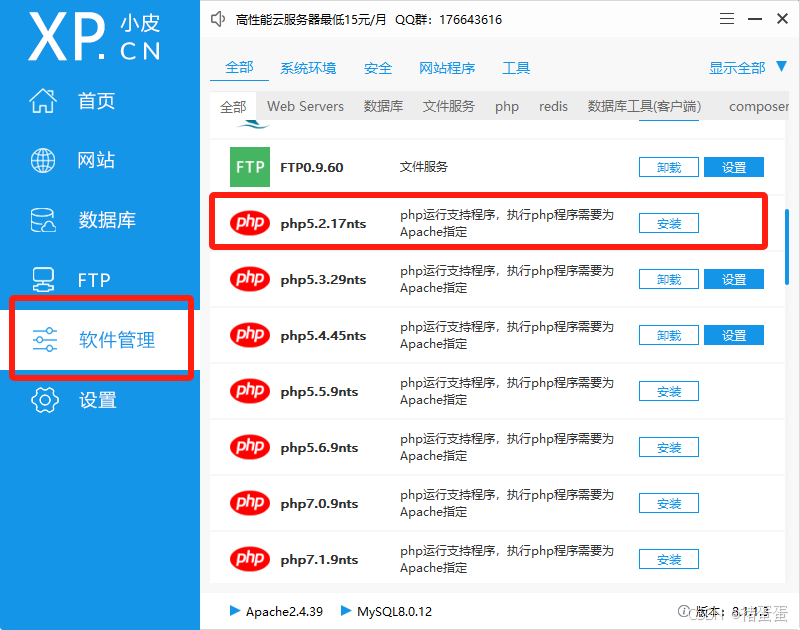The image size is (800, 630).
Task: Click the php7.1.9nts php logo
Action: tap(249, 560)
